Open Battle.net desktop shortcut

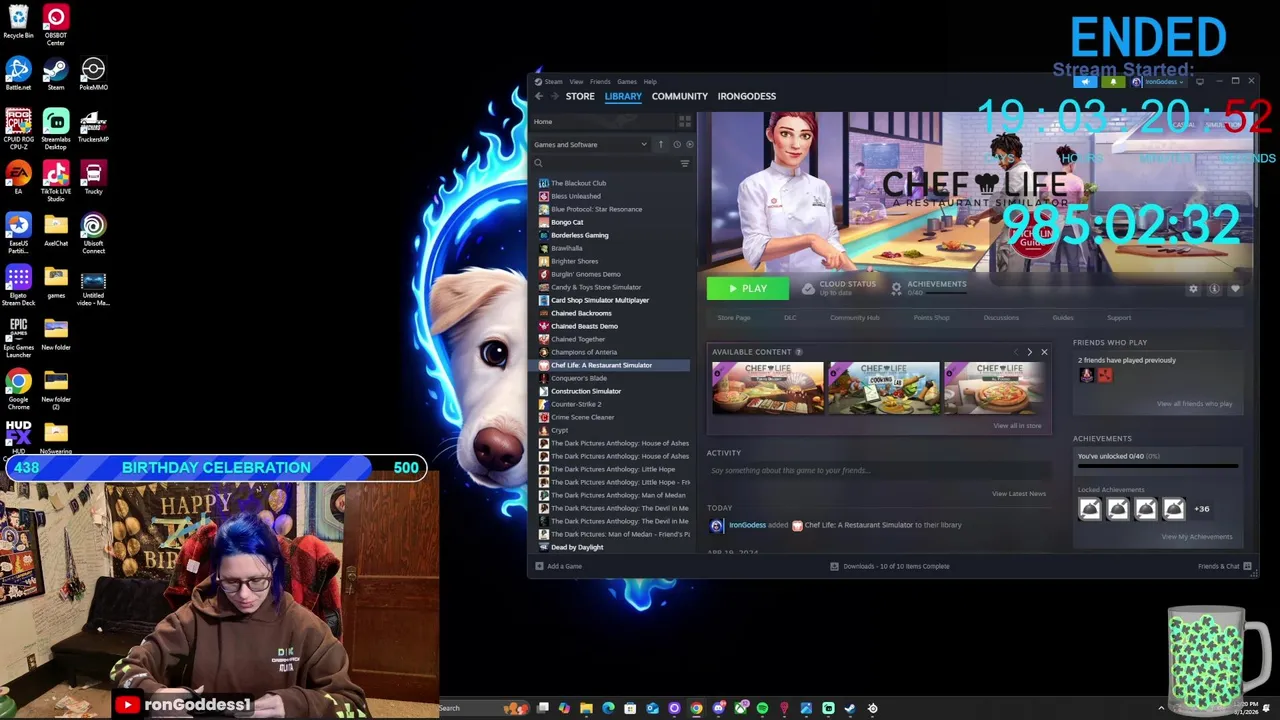[18, 74]
